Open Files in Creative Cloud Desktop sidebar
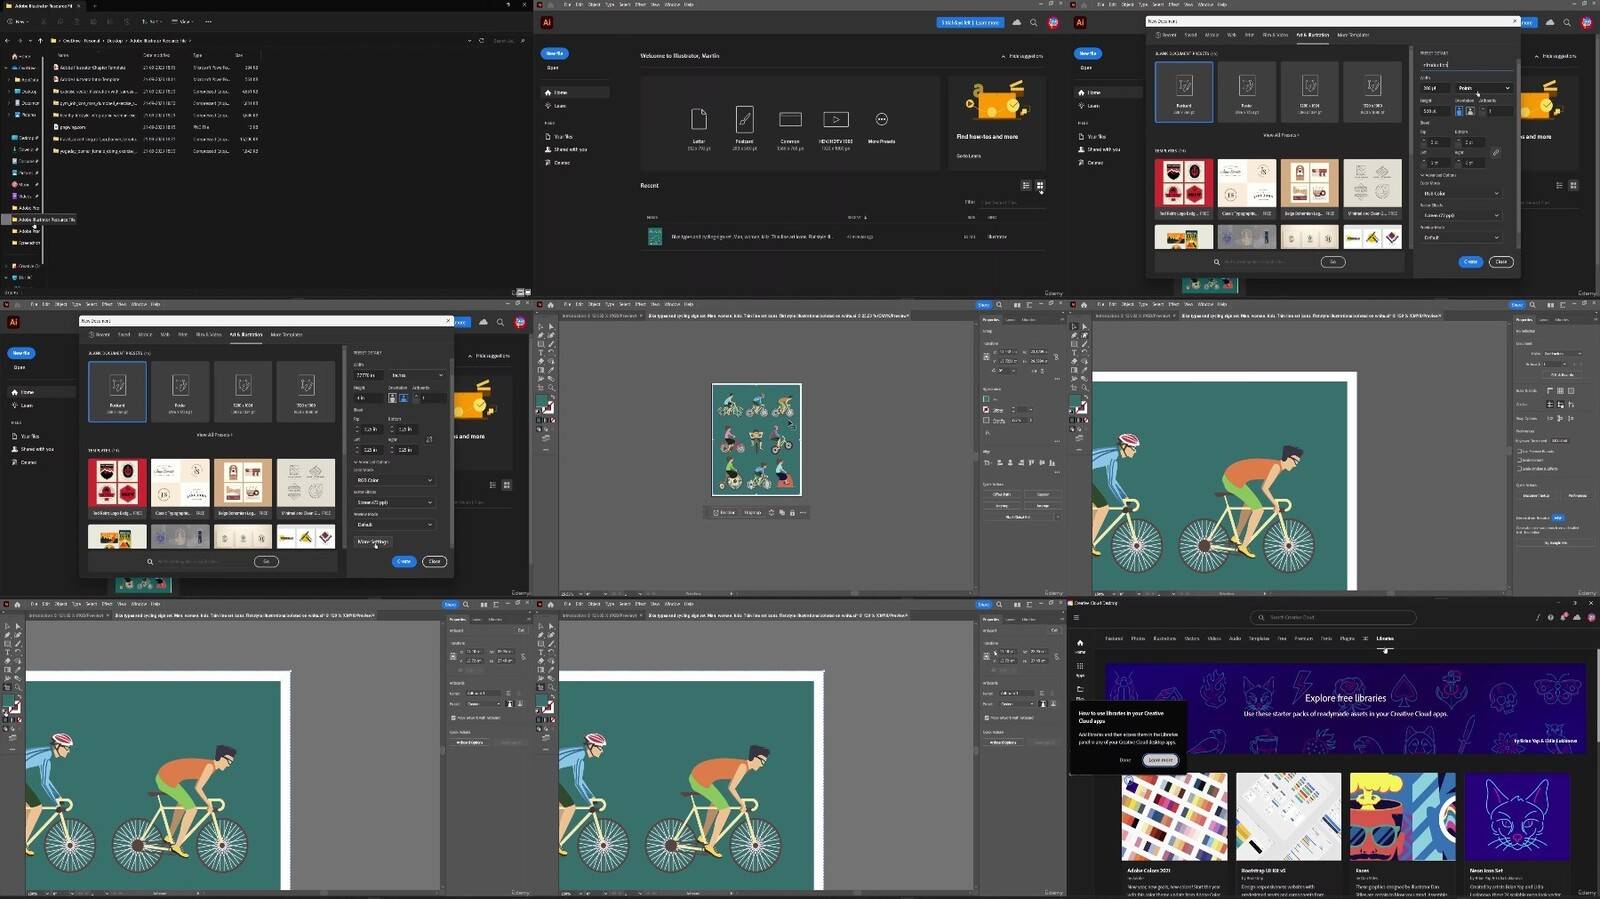1600x899 pixels. (x=1080, y=690)
